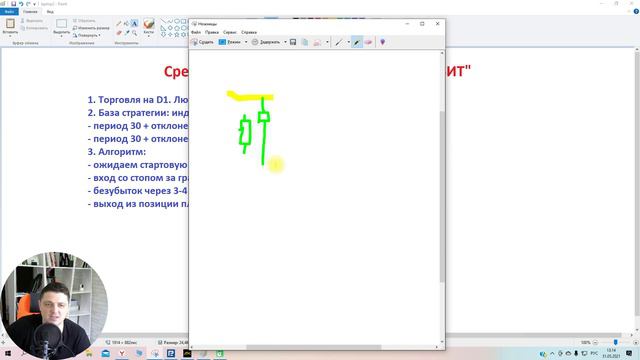This screenshot has width=640, height=360.
Task: Select the Color picker tool in Paint
Action: pos(127,33)
